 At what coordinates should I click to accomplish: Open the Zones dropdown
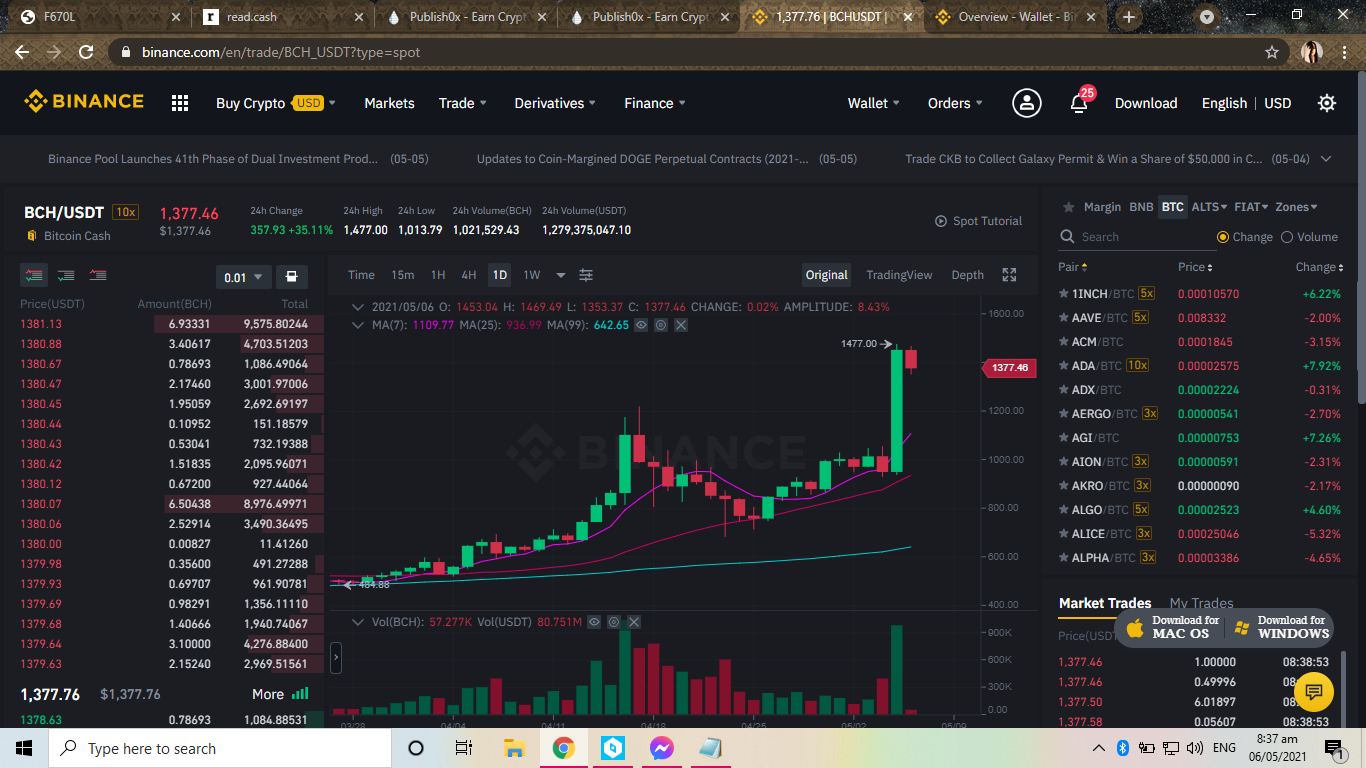[1296, 207]
